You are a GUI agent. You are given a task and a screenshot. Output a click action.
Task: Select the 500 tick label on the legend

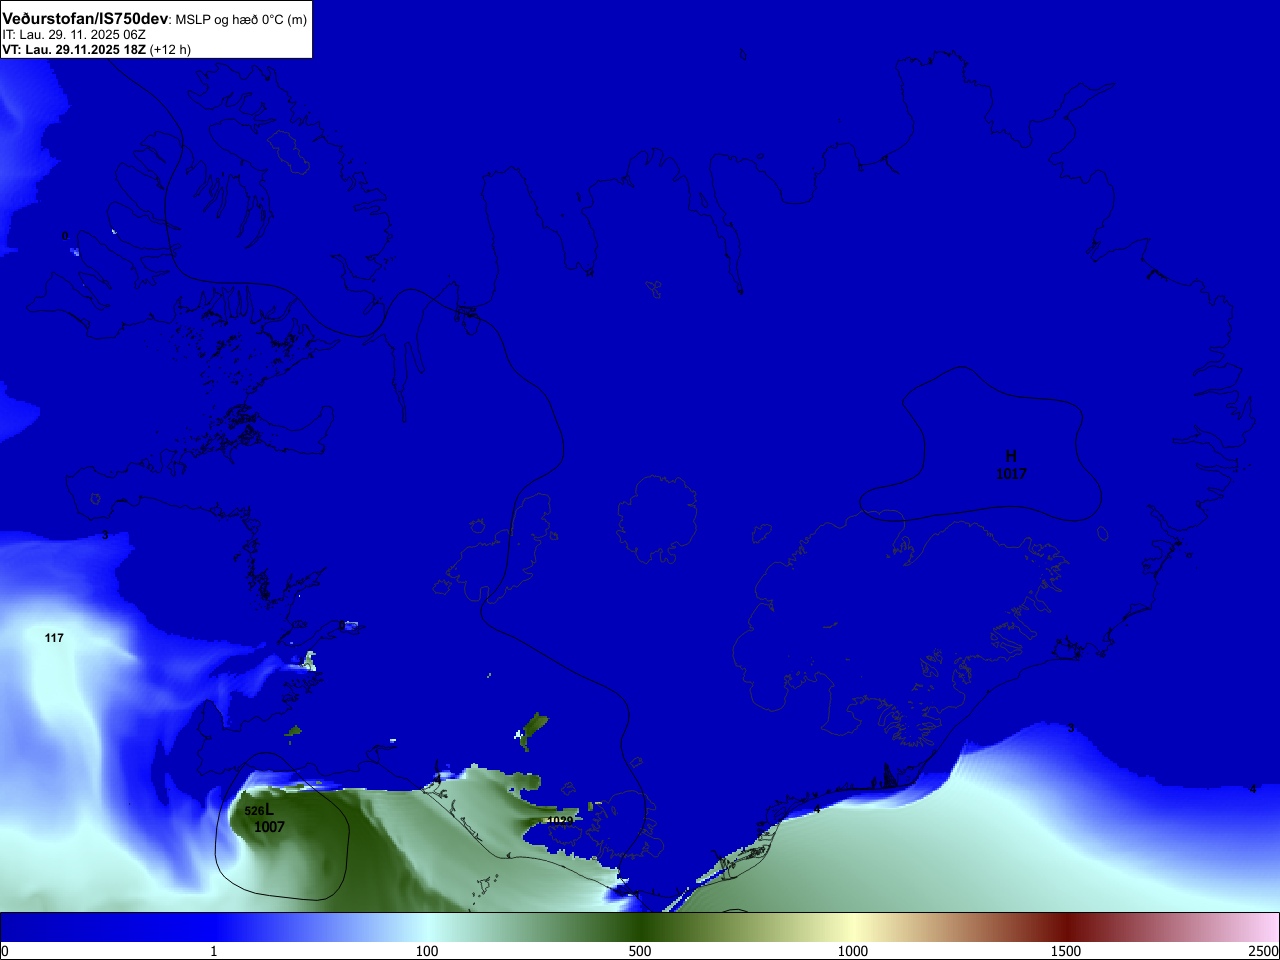pyautogui.click(x=640, y=951)
